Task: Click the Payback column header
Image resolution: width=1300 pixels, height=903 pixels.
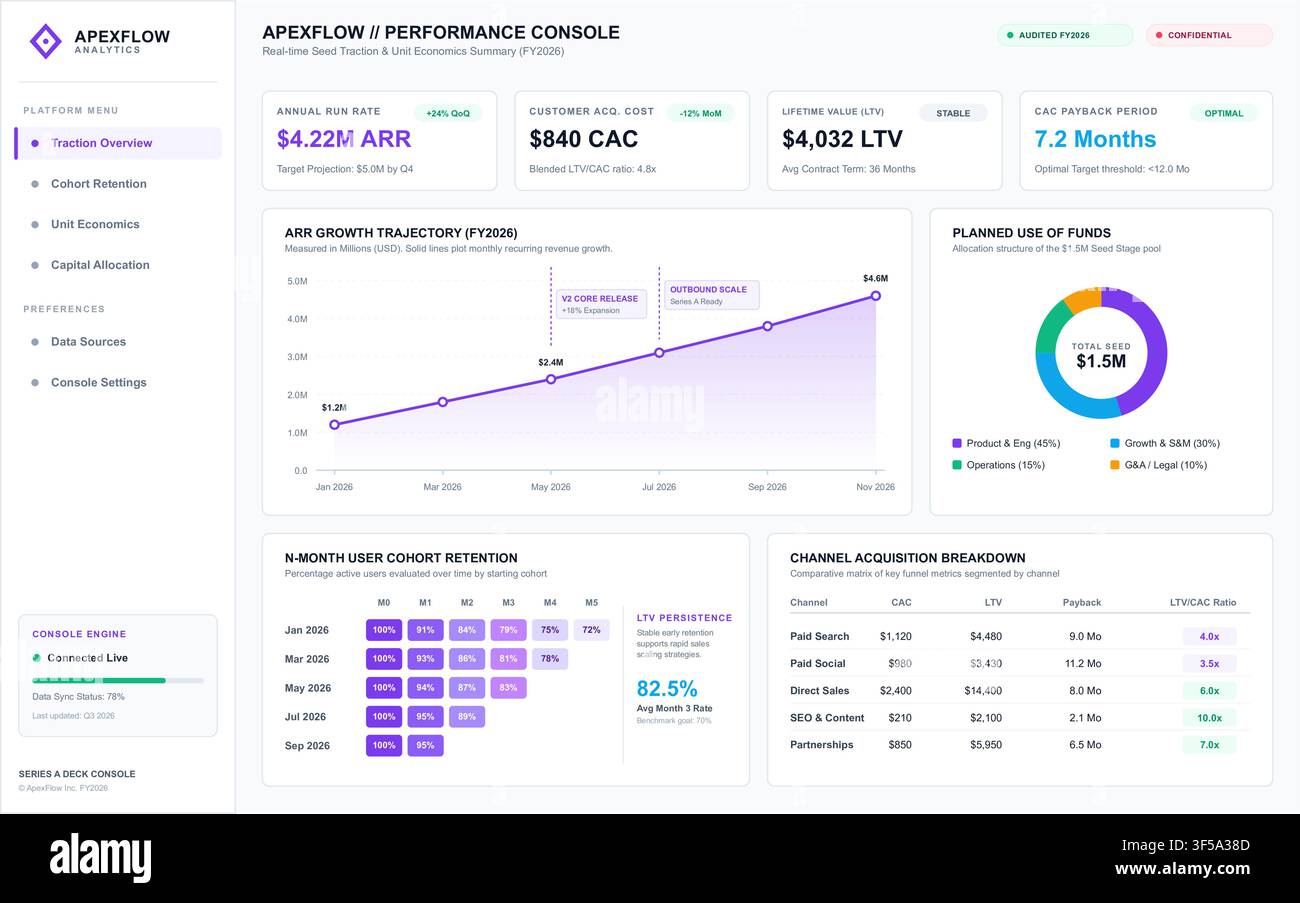Action: [x=1082, y=603]
